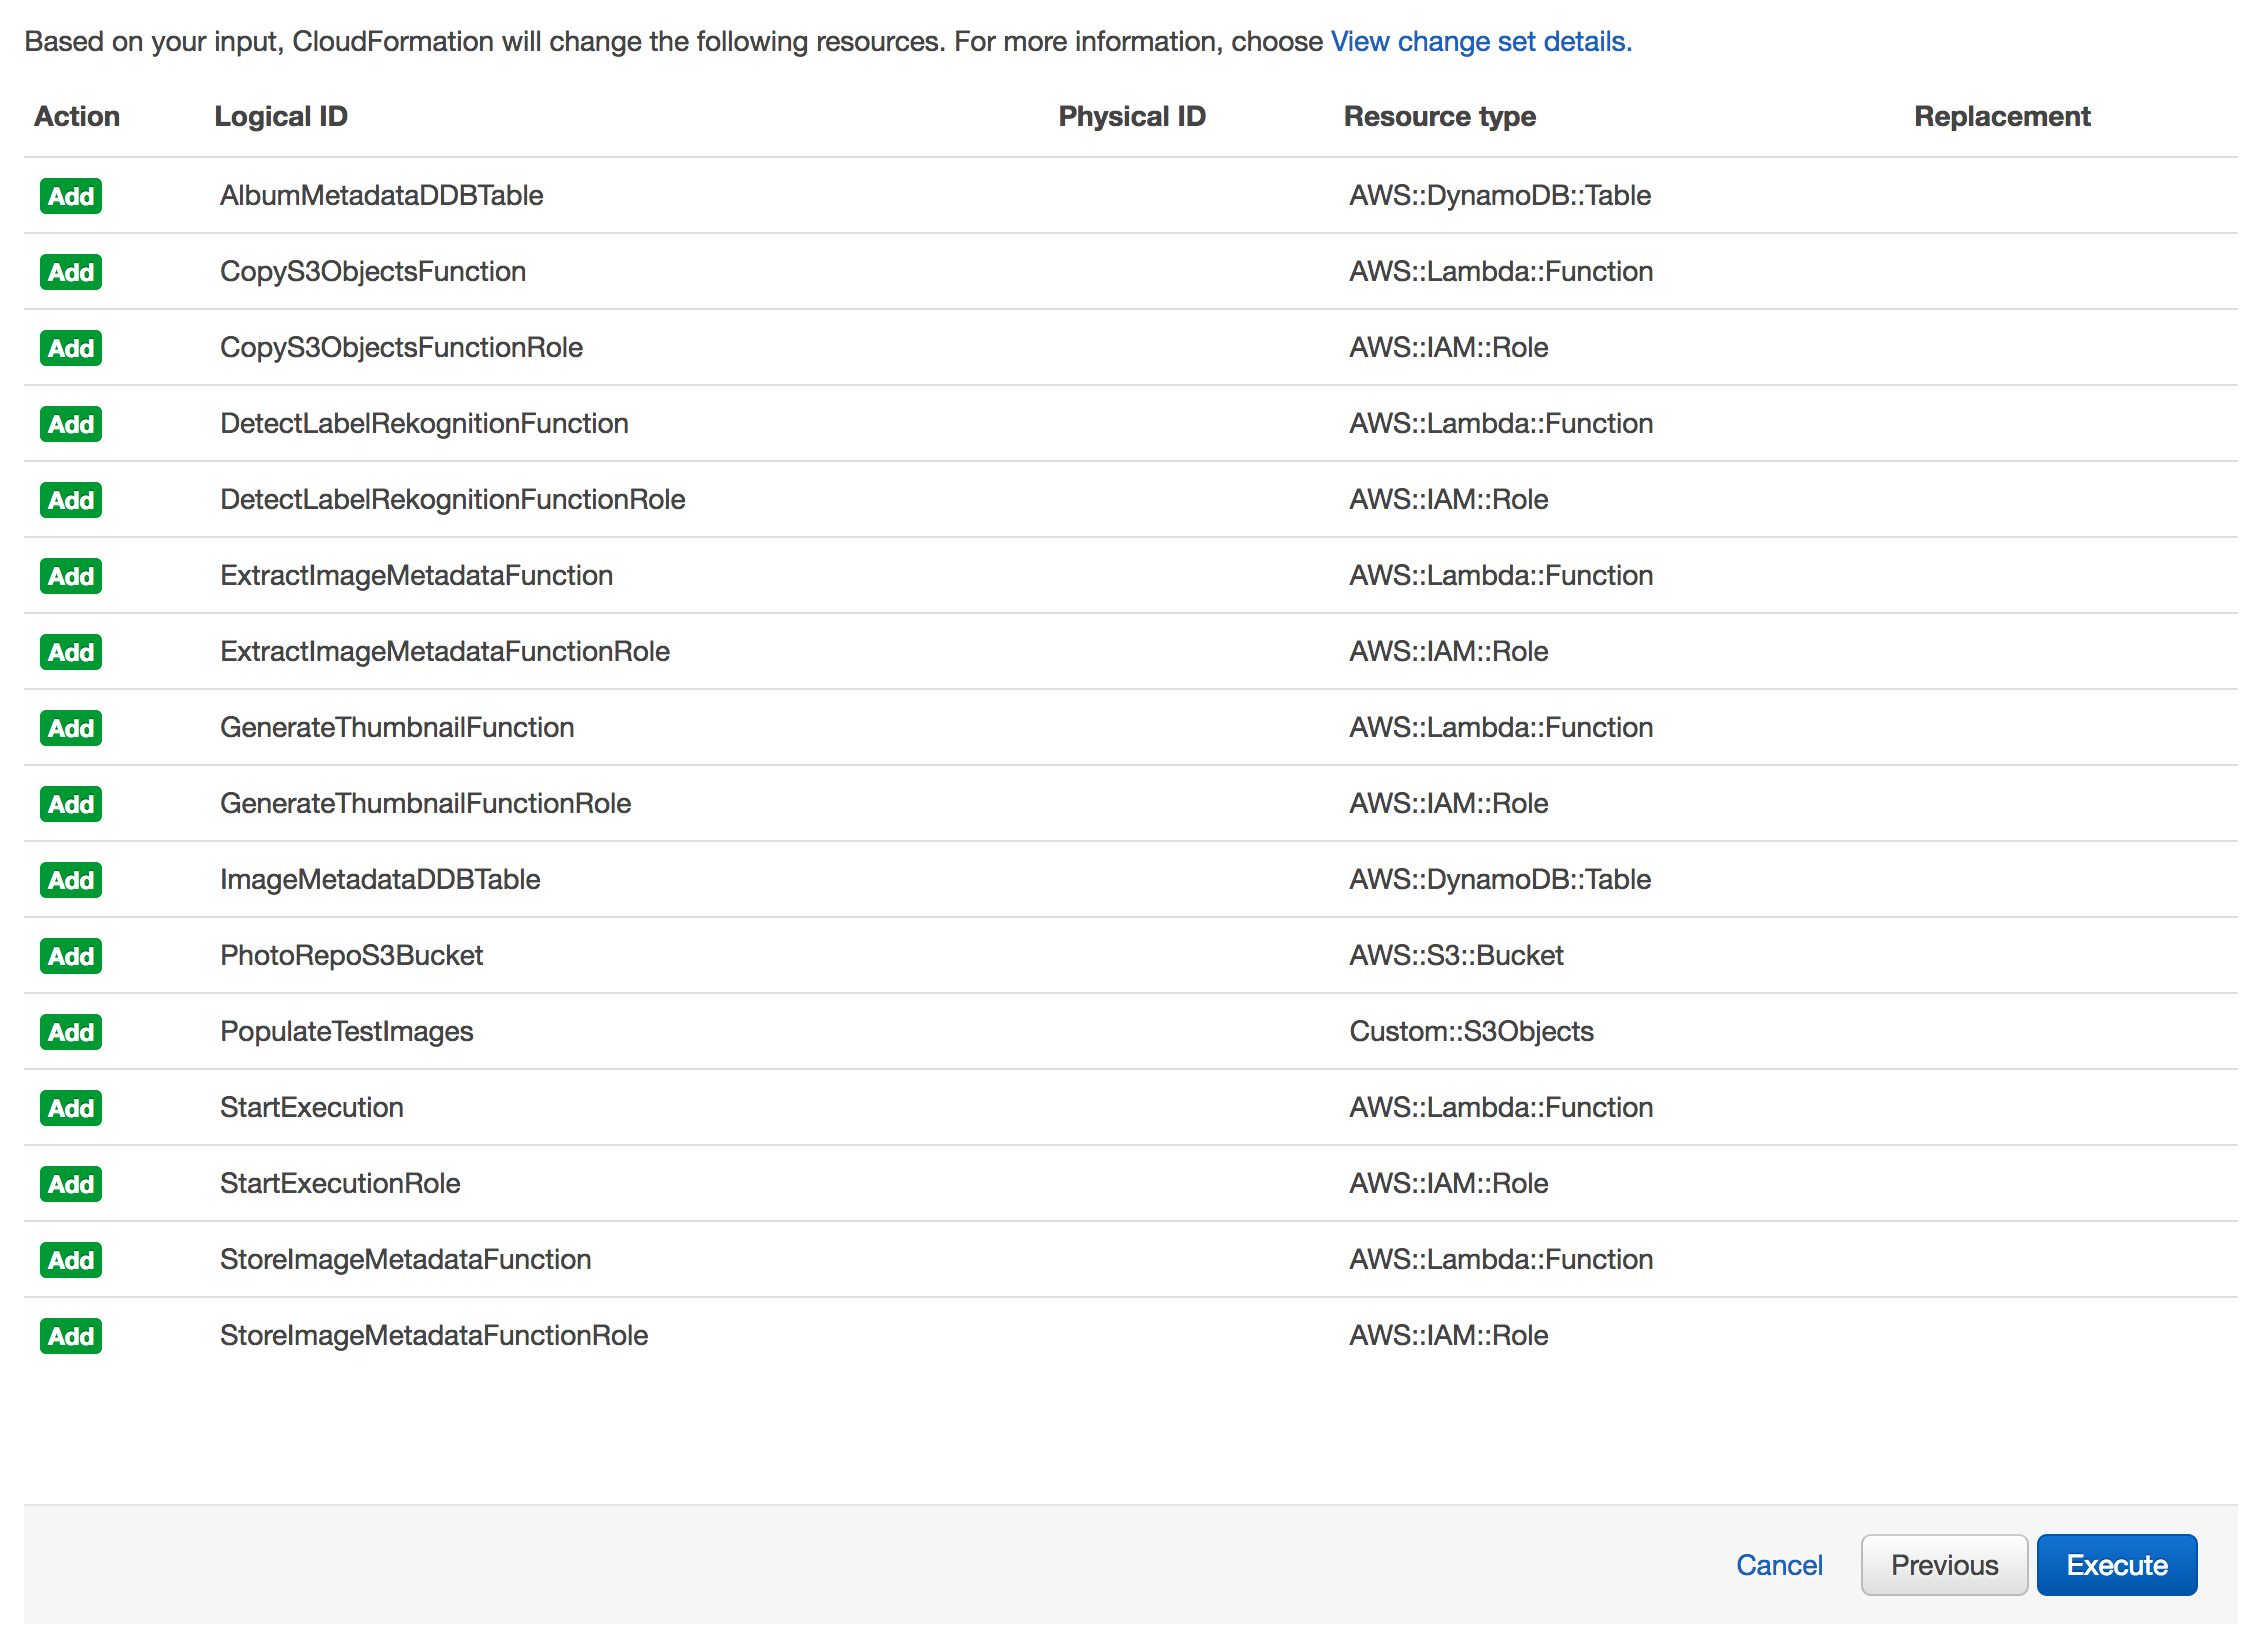Click Add badge for StartExecution row
This screenshot has width=2258, height=1638.
pos(71,1108)
